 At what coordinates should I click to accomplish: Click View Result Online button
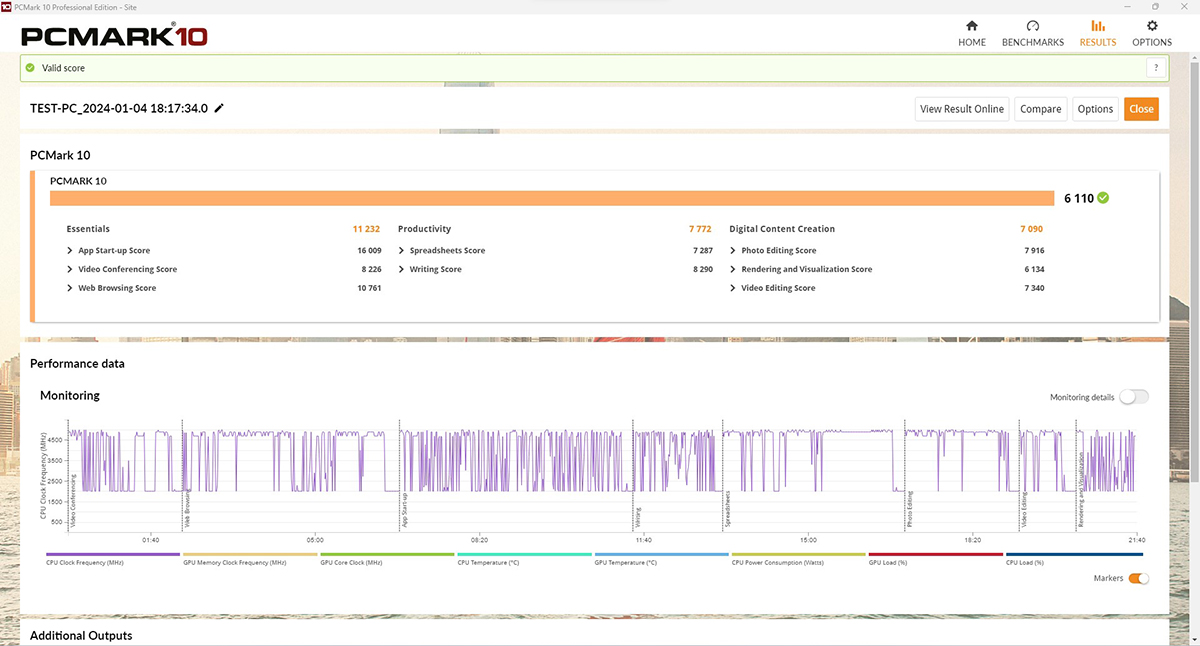[962, 109]
